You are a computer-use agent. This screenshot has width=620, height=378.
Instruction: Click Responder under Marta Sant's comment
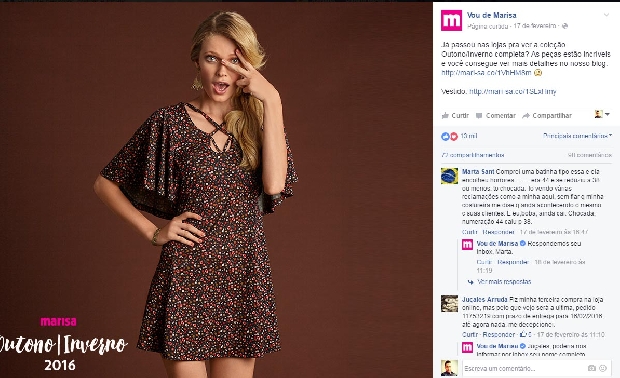point(498,232)
